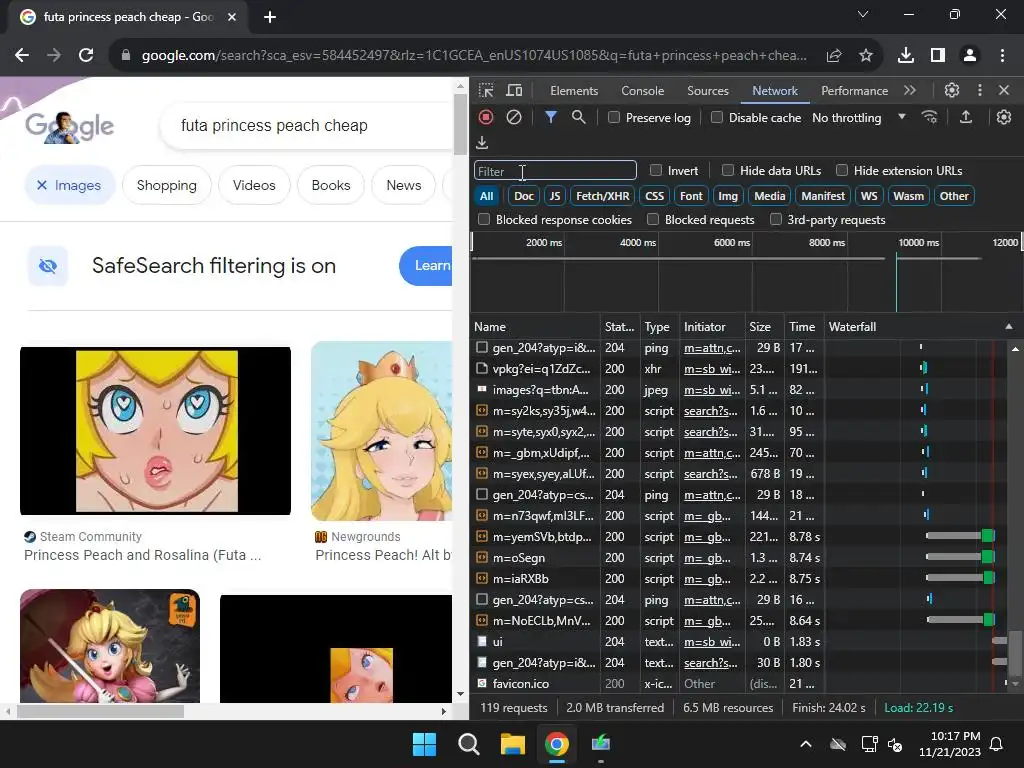The image size is (1024, 768).
Task: Select the Fetch/XHR filter type
Action: (603, 196)
